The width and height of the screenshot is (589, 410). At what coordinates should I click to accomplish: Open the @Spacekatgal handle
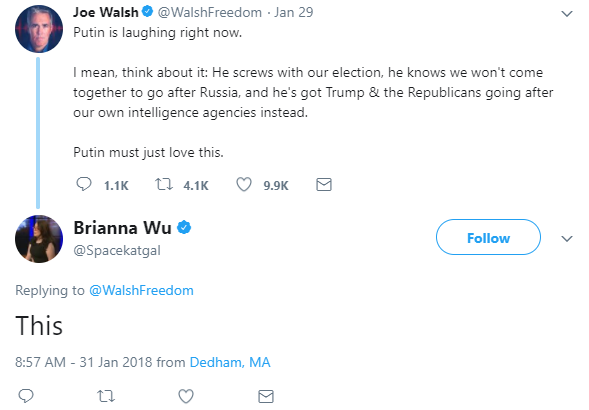coord(117,250)
